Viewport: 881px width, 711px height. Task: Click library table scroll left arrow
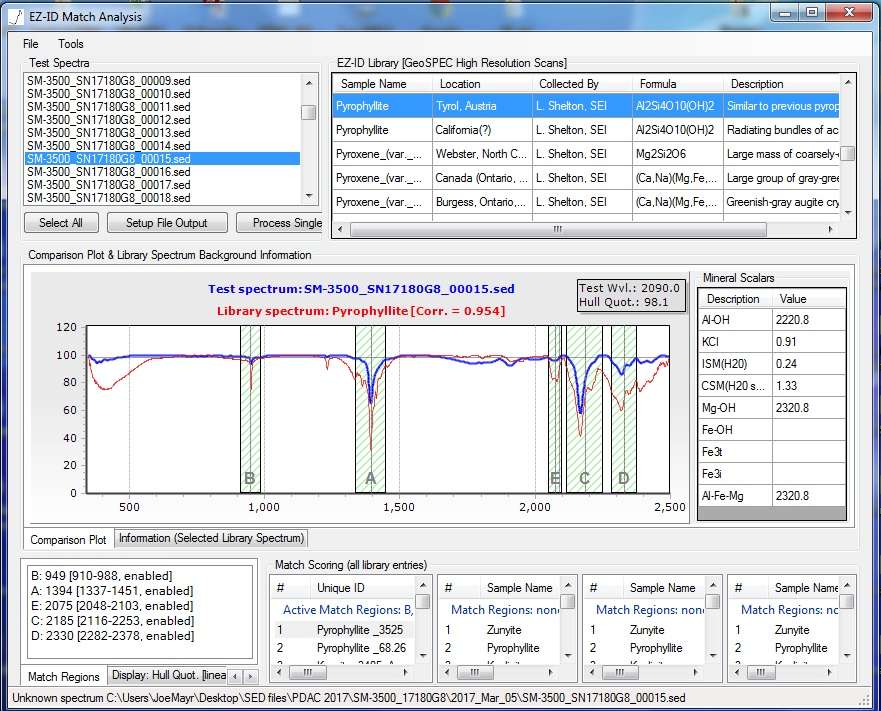(340, 229)
